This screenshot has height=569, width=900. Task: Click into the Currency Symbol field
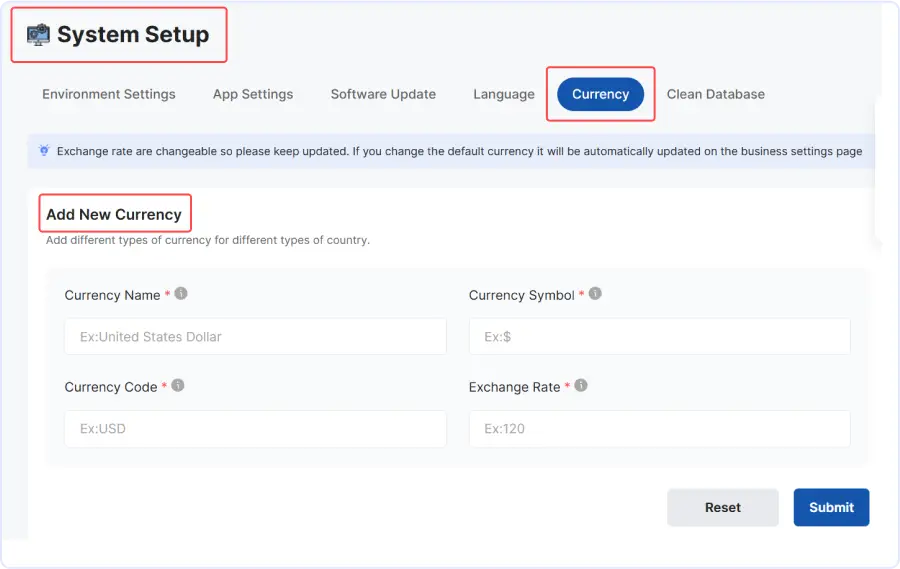click(x=659, y=337)
